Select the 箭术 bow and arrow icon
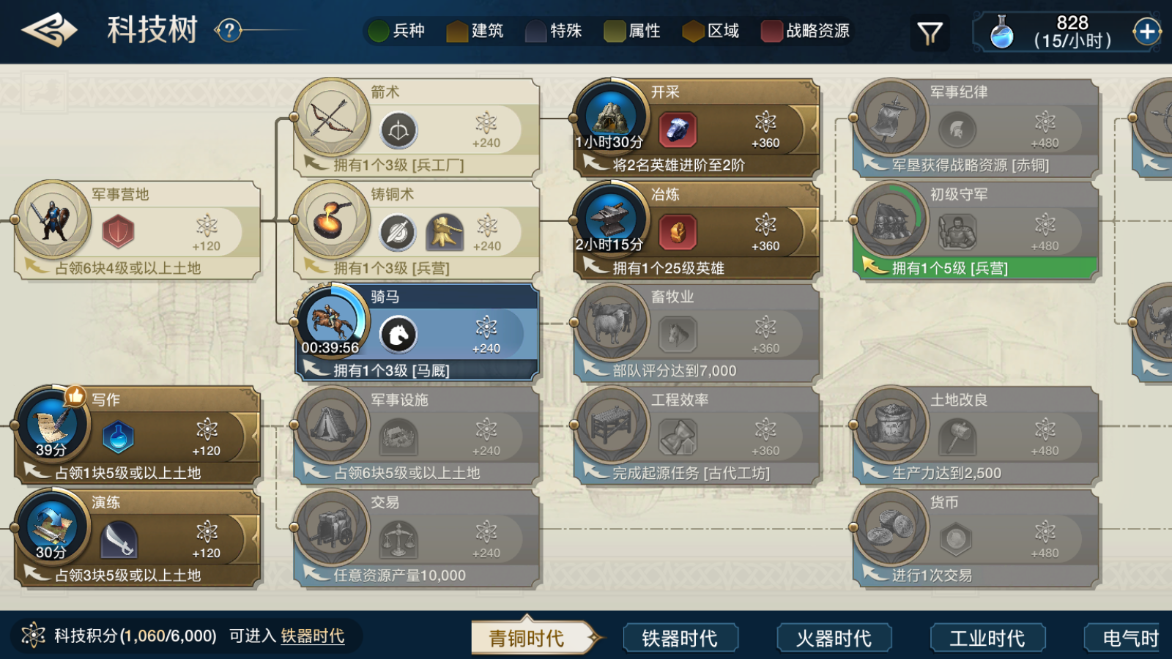This screenshot has height=659, width=1172. 330,117
